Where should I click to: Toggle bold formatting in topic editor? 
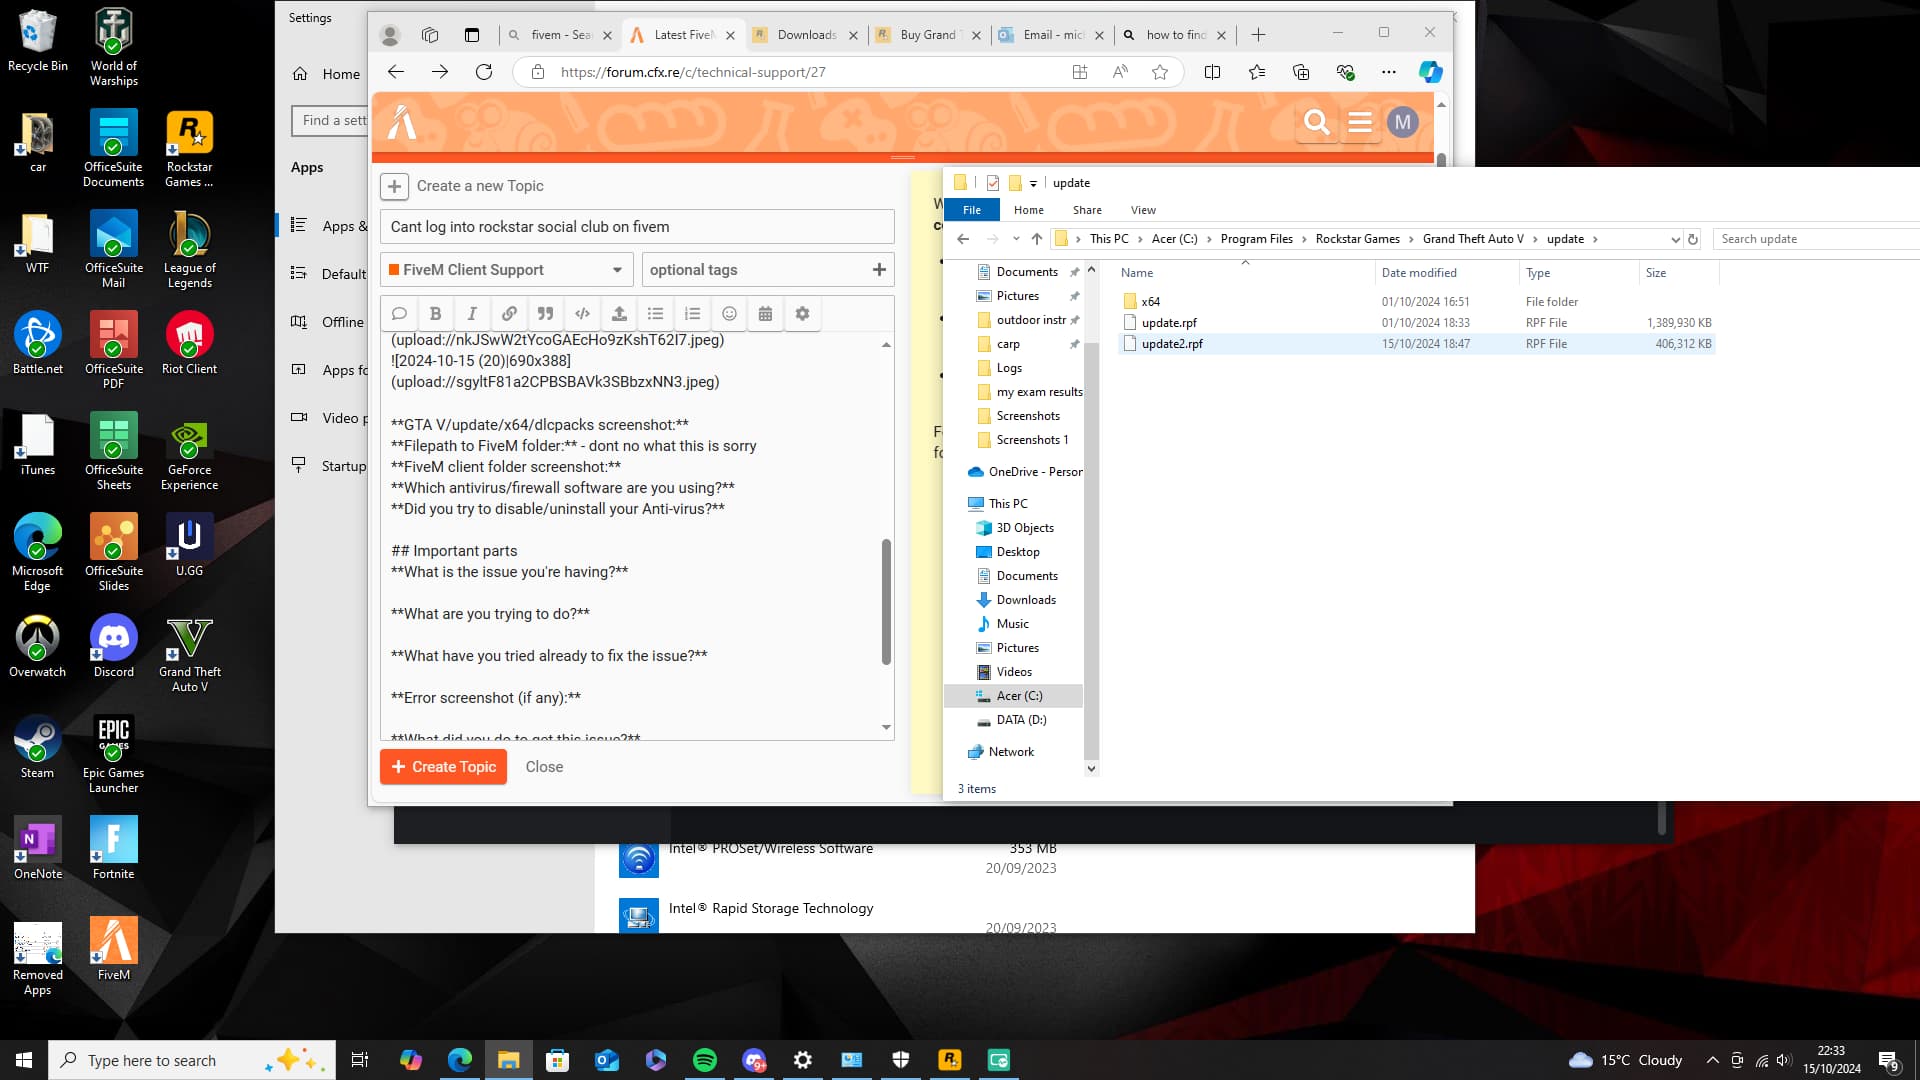pos(435,314)
